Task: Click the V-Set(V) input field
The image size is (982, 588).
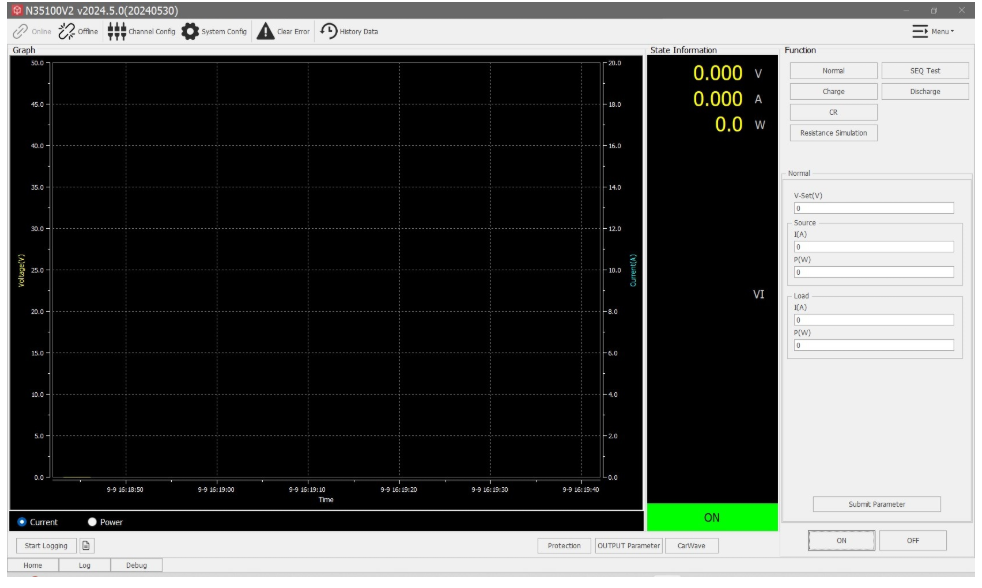Action: coord(873,208)
